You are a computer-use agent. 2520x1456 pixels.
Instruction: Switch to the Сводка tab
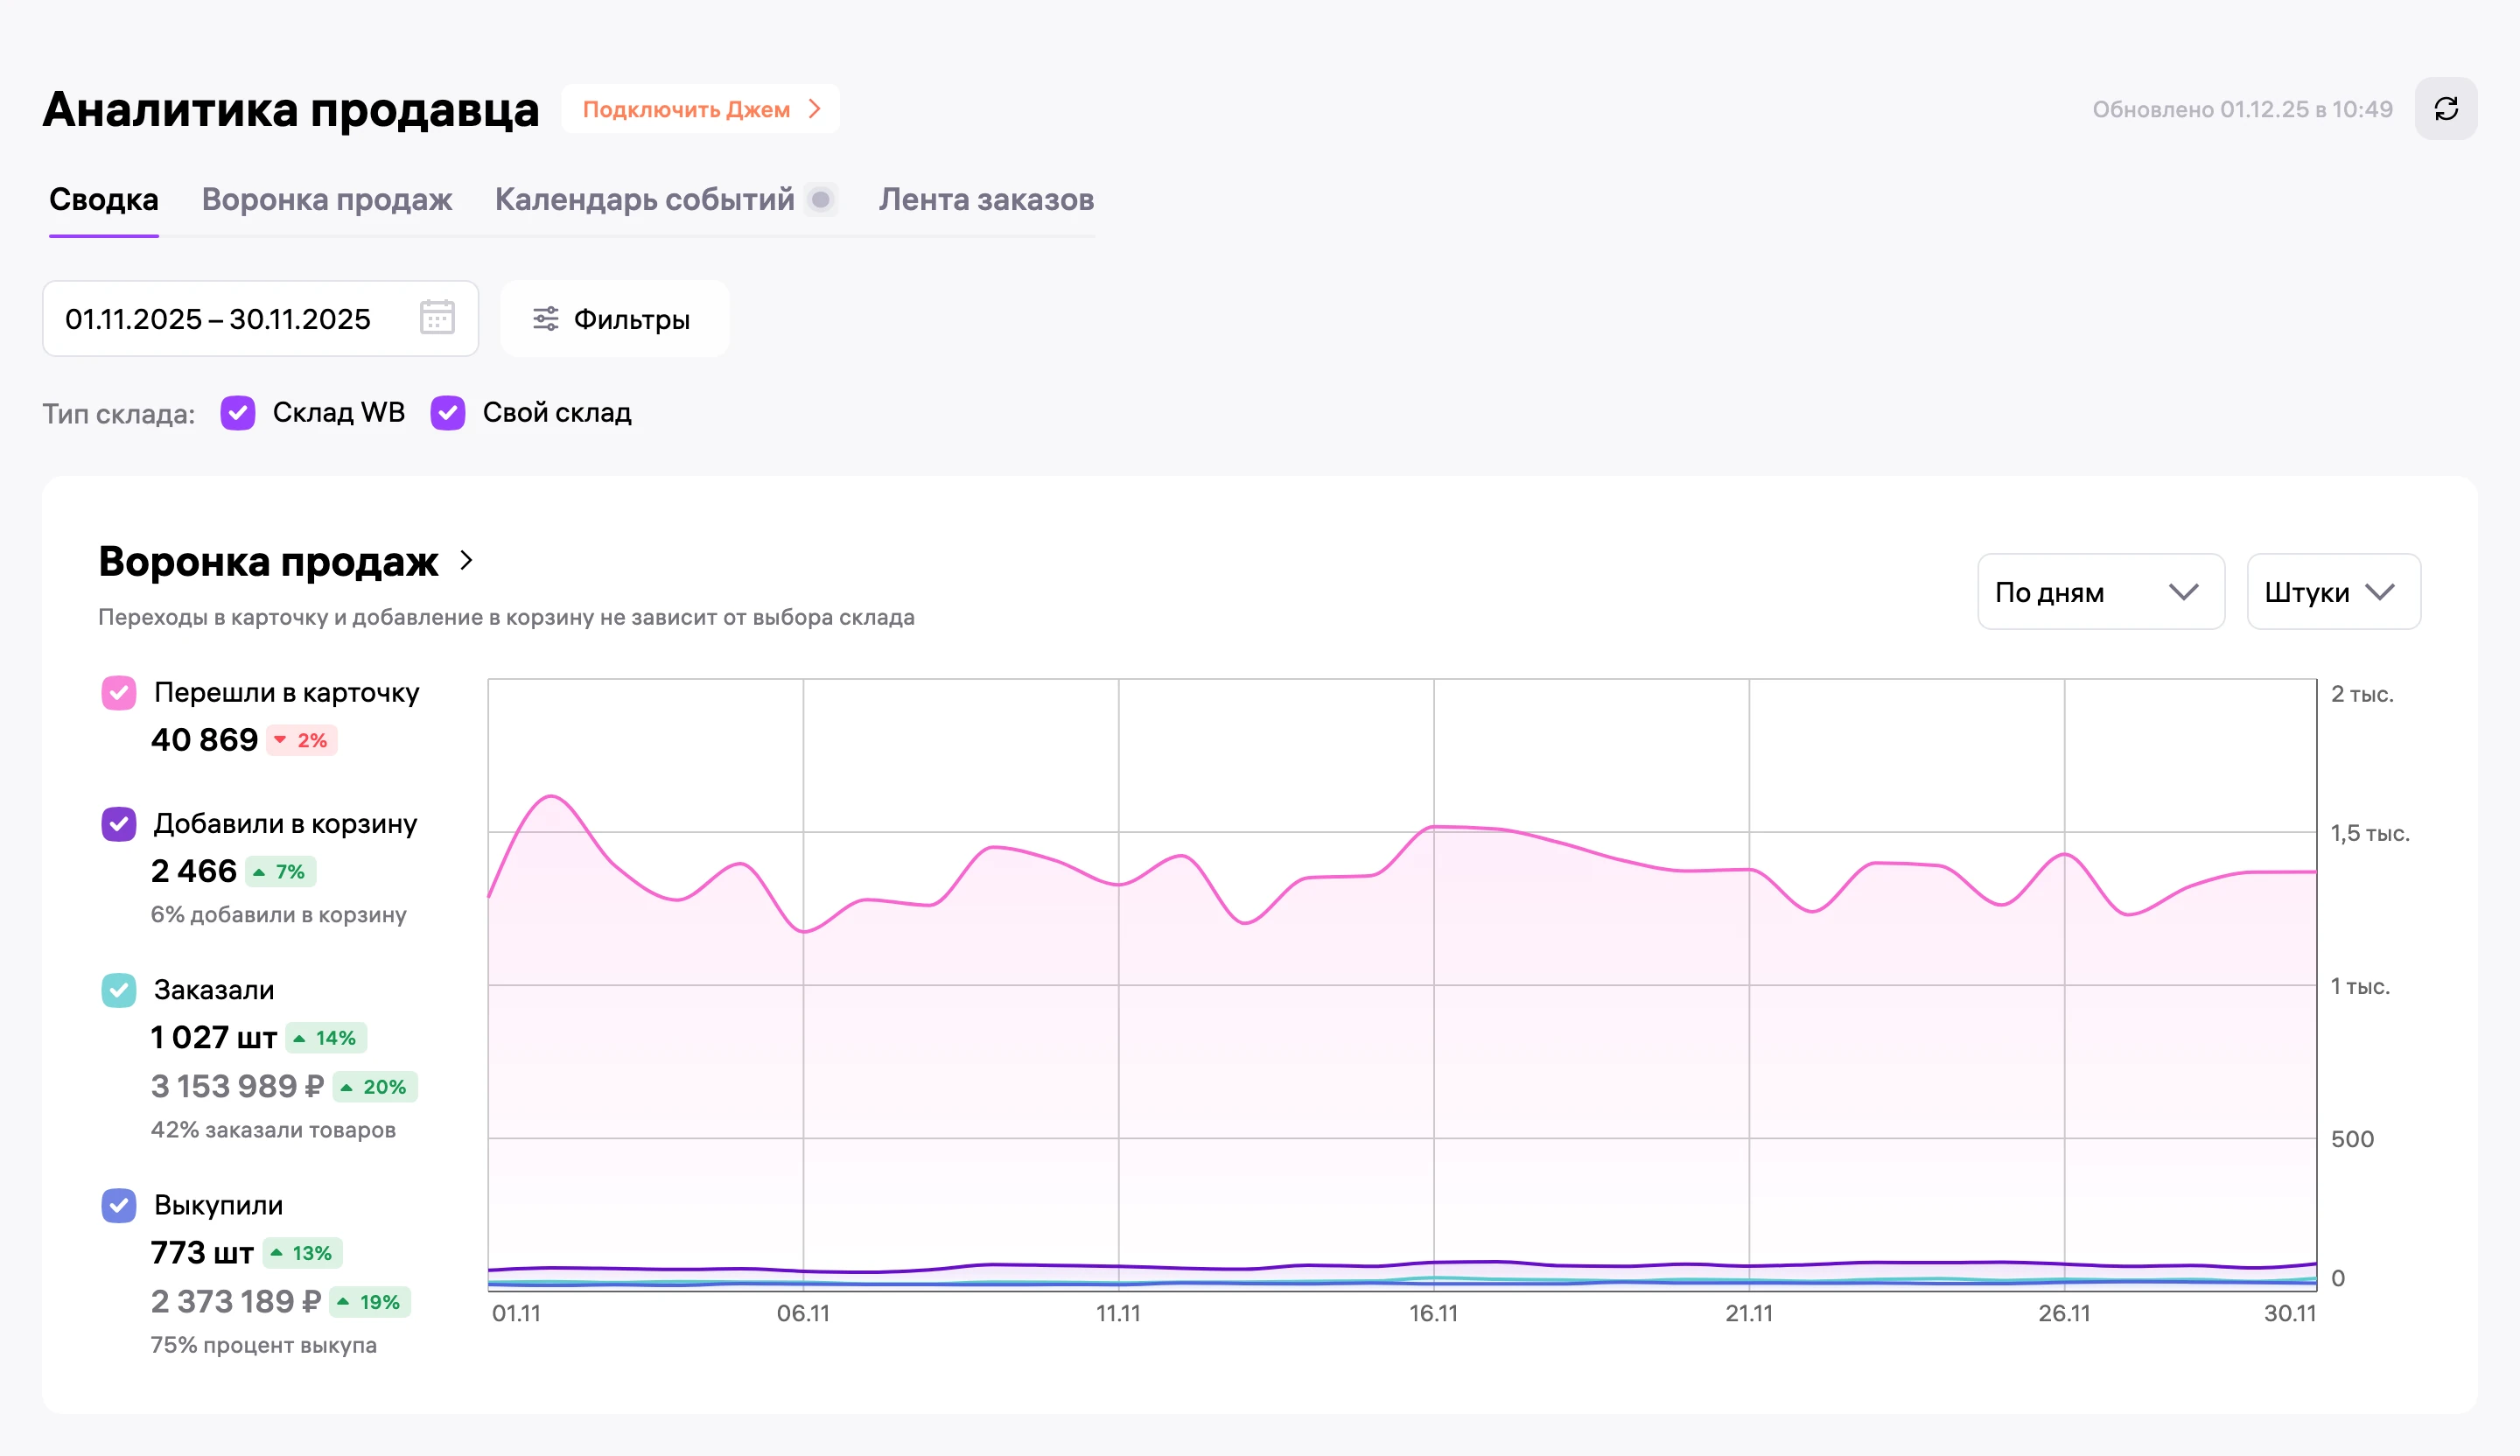point(104,200)
